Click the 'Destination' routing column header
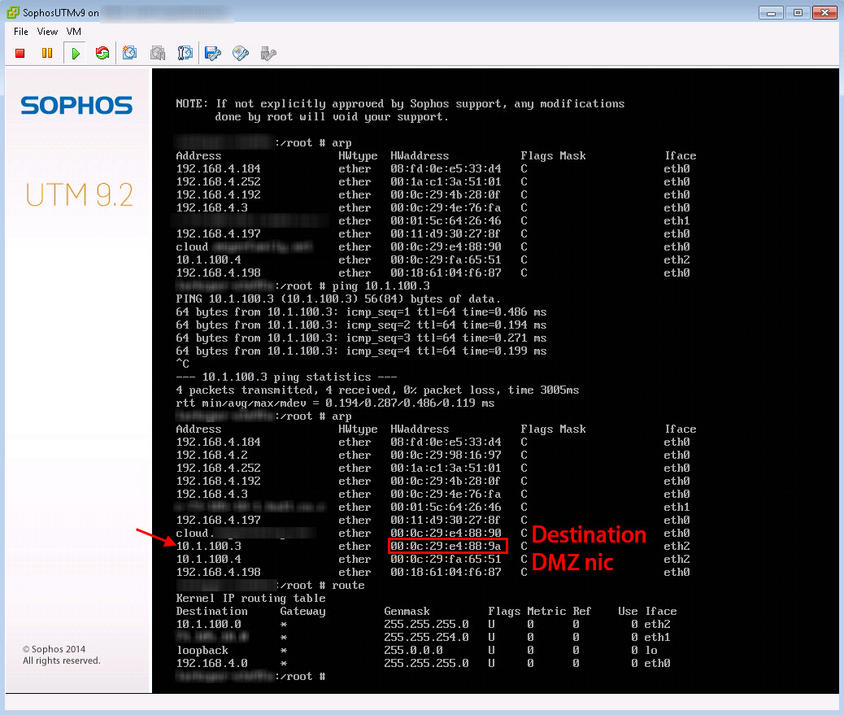844x715 pixels. pyautogui.click(x=212, y=611)
